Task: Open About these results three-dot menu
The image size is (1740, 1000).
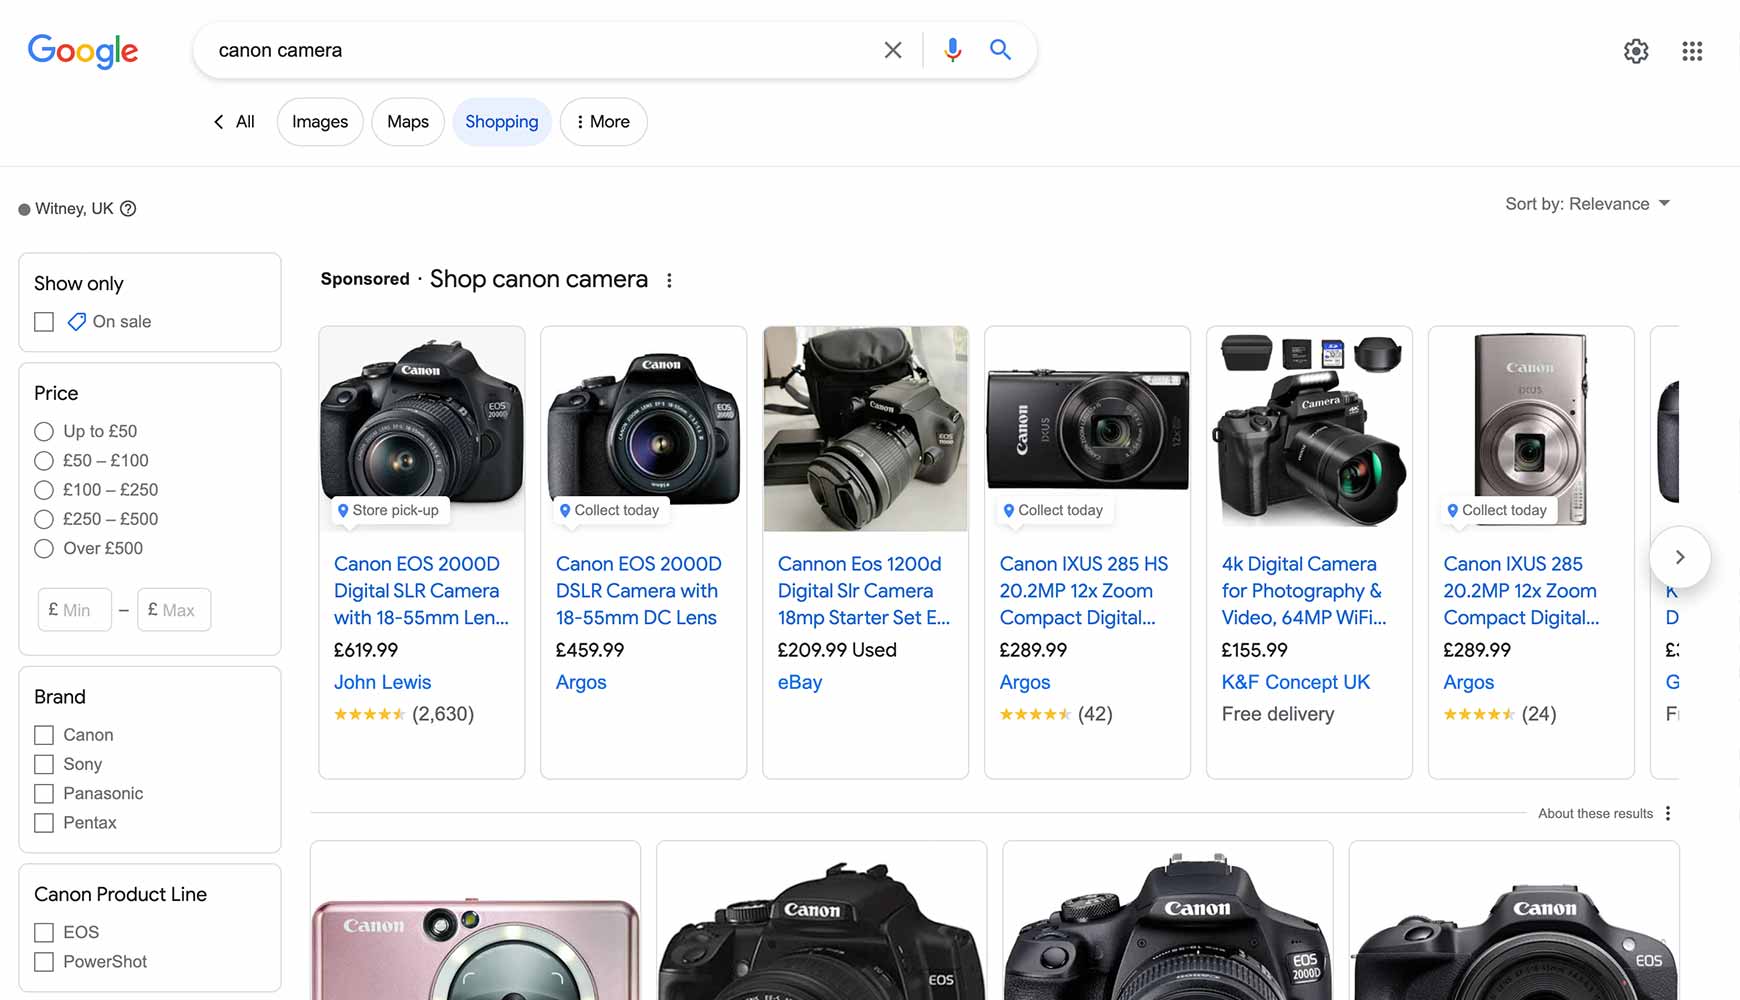Action: point(1668,813)
